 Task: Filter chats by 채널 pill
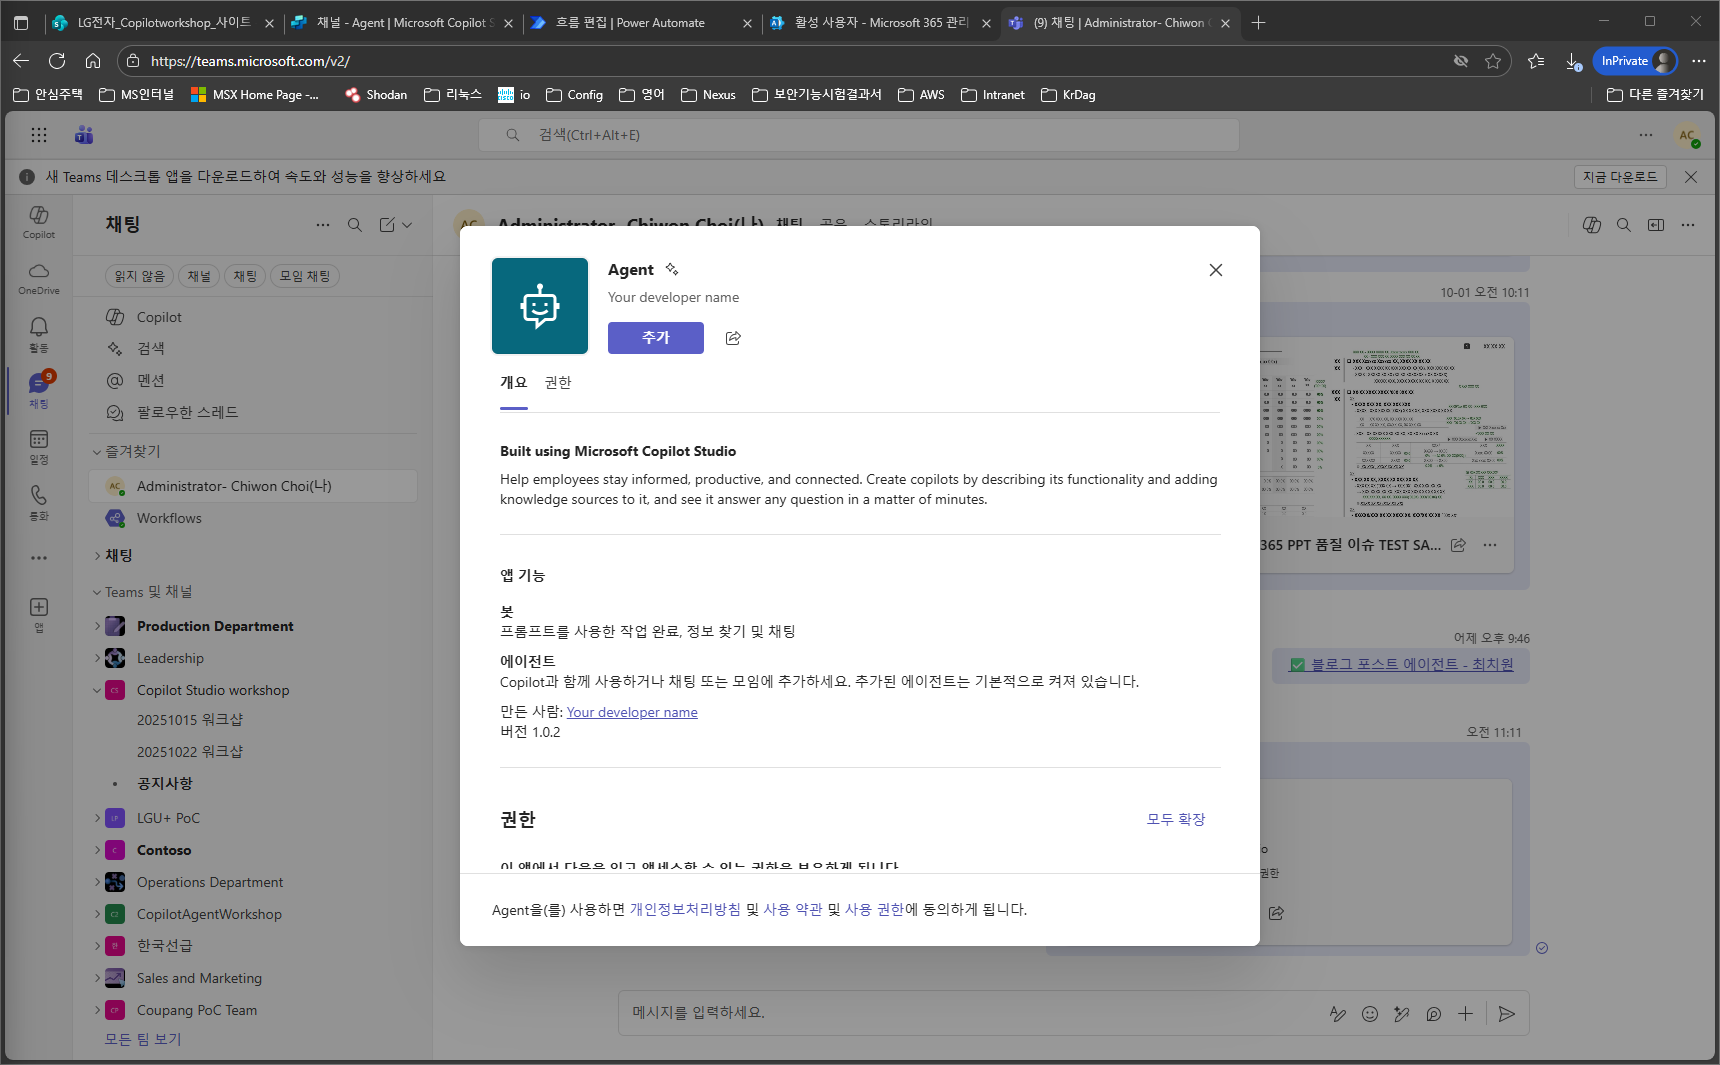click(199, 276)
